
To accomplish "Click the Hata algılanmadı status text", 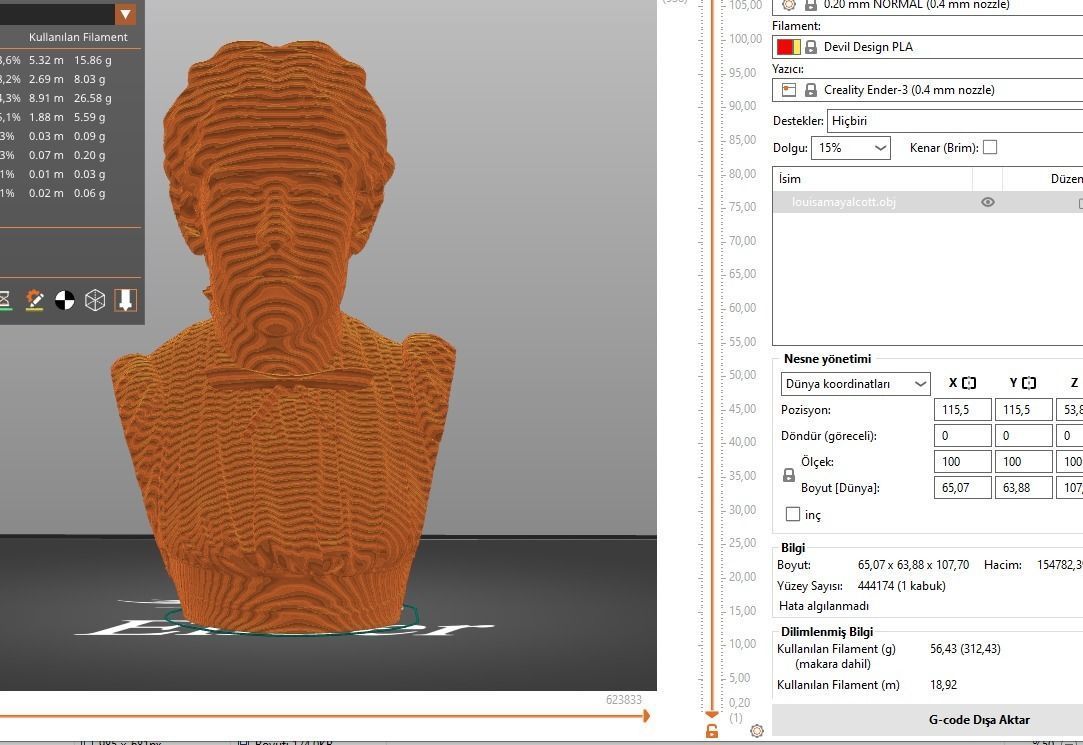I will (x=823, y=606).
